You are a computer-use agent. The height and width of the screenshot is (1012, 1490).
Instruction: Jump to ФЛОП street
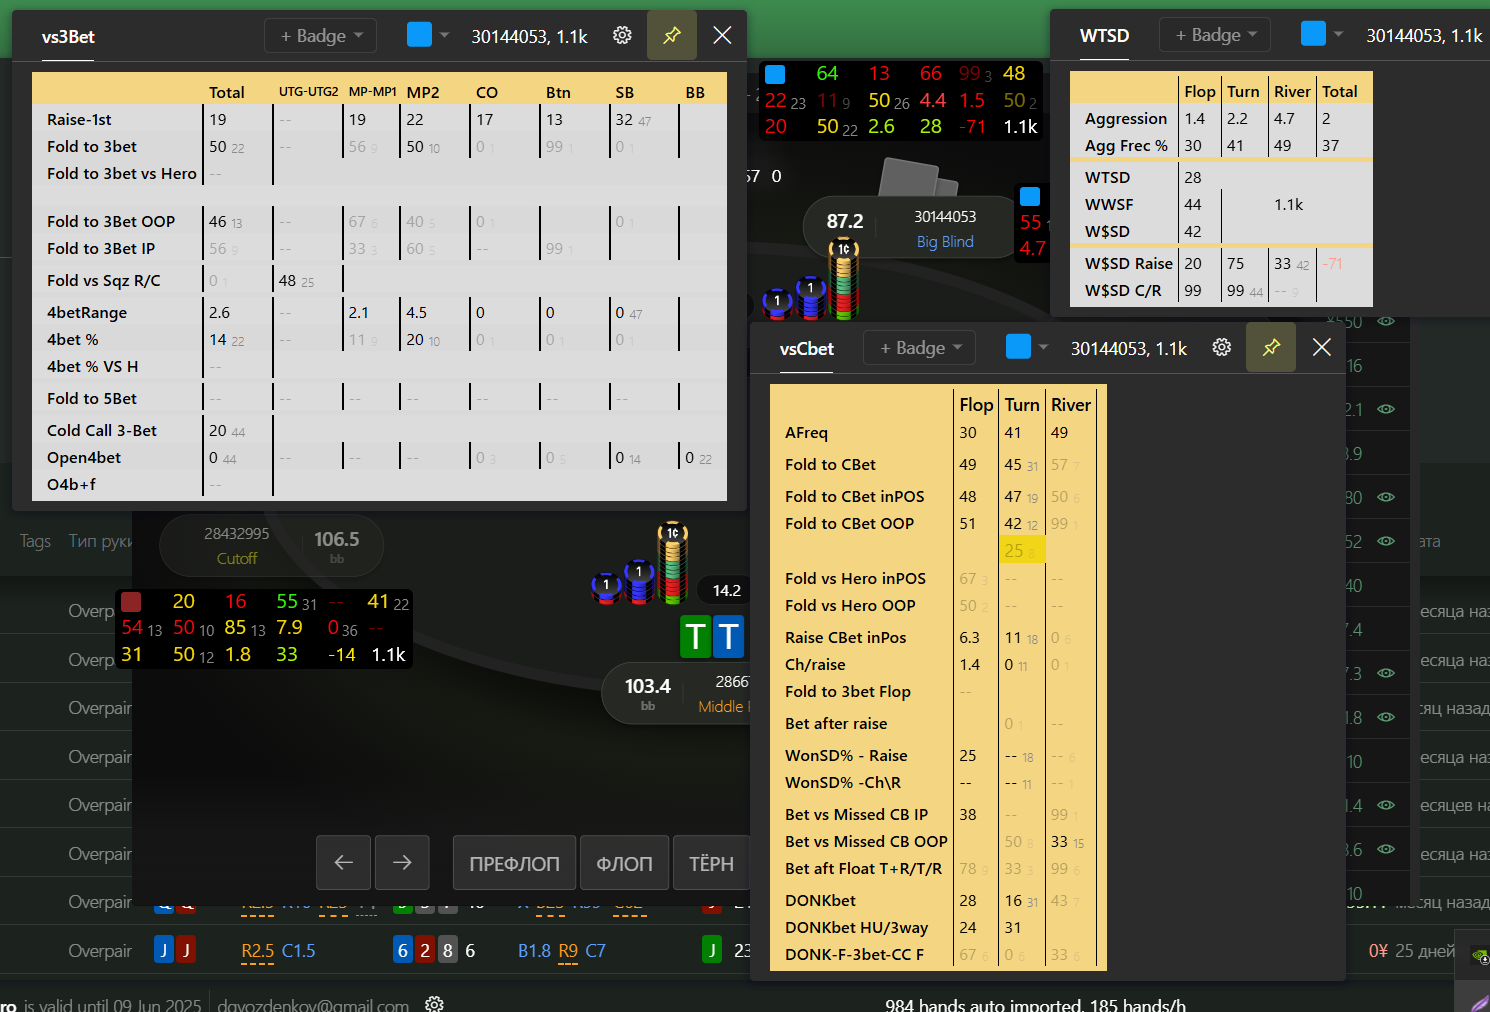point(624,863)
